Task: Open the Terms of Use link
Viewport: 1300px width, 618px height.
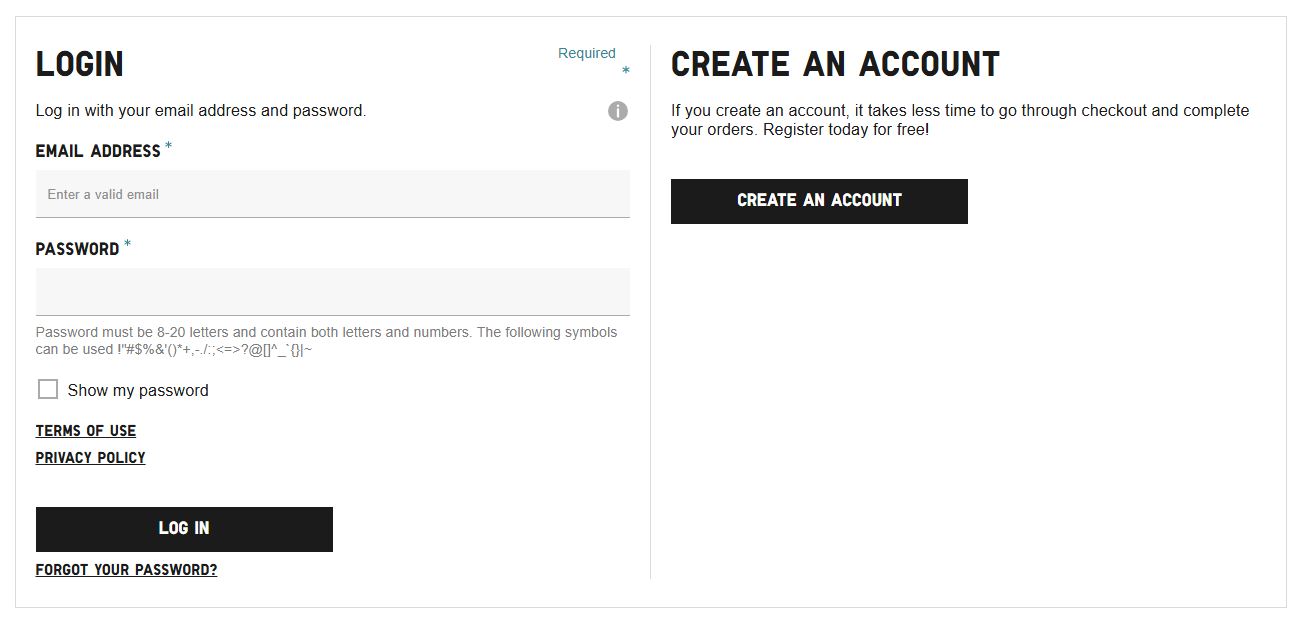Action: pyautogui.click(x=86, y=431)
